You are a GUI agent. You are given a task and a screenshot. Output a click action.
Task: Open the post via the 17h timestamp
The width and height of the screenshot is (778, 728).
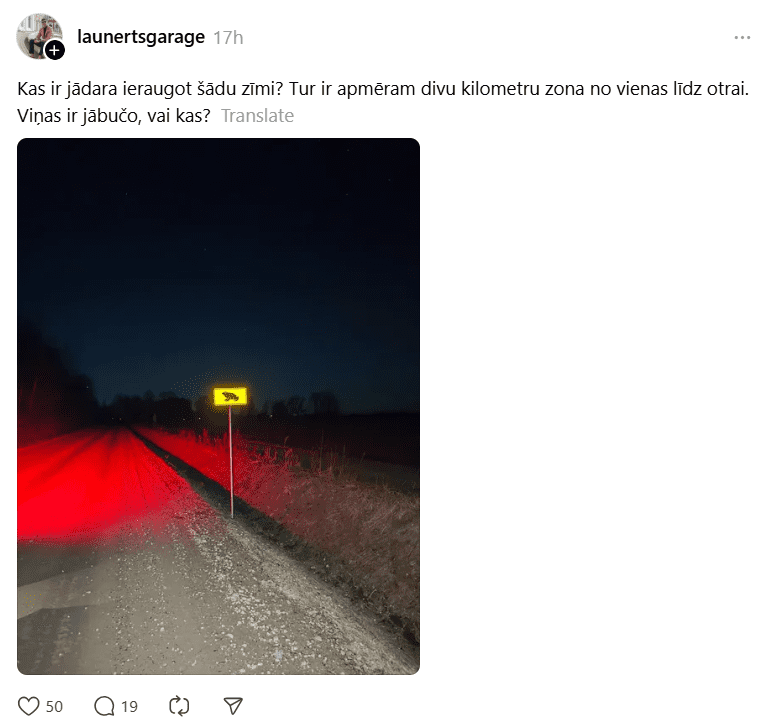(228, 38)
